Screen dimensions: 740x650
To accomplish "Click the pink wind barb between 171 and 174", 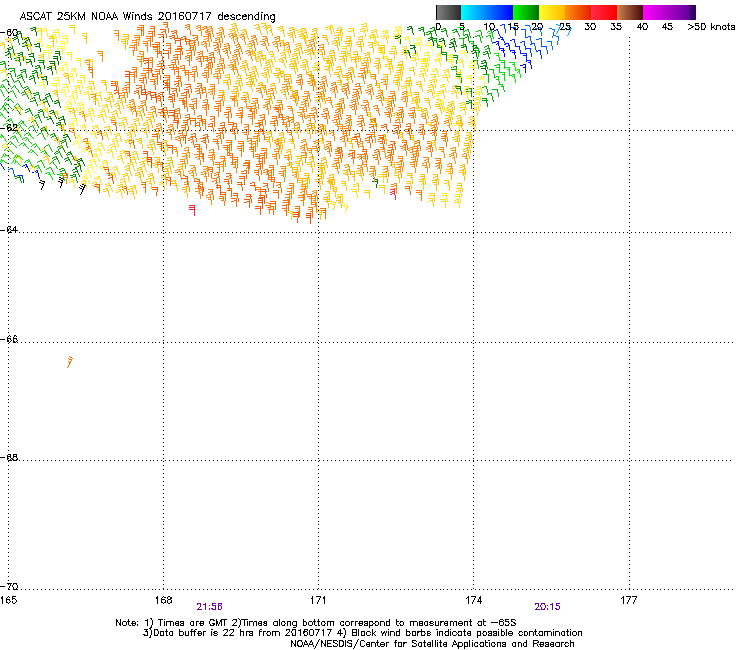I will [394, 193].
